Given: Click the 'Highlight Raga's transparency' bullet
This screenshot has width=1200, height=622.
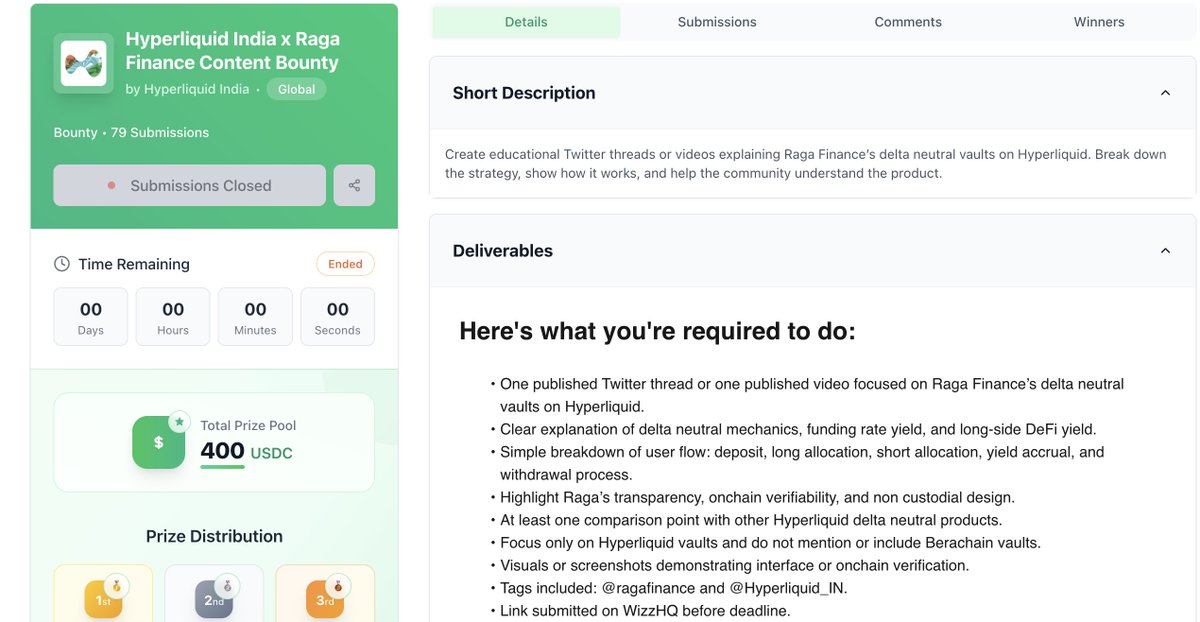Looking at the screenshot, I should pos(757,497).
